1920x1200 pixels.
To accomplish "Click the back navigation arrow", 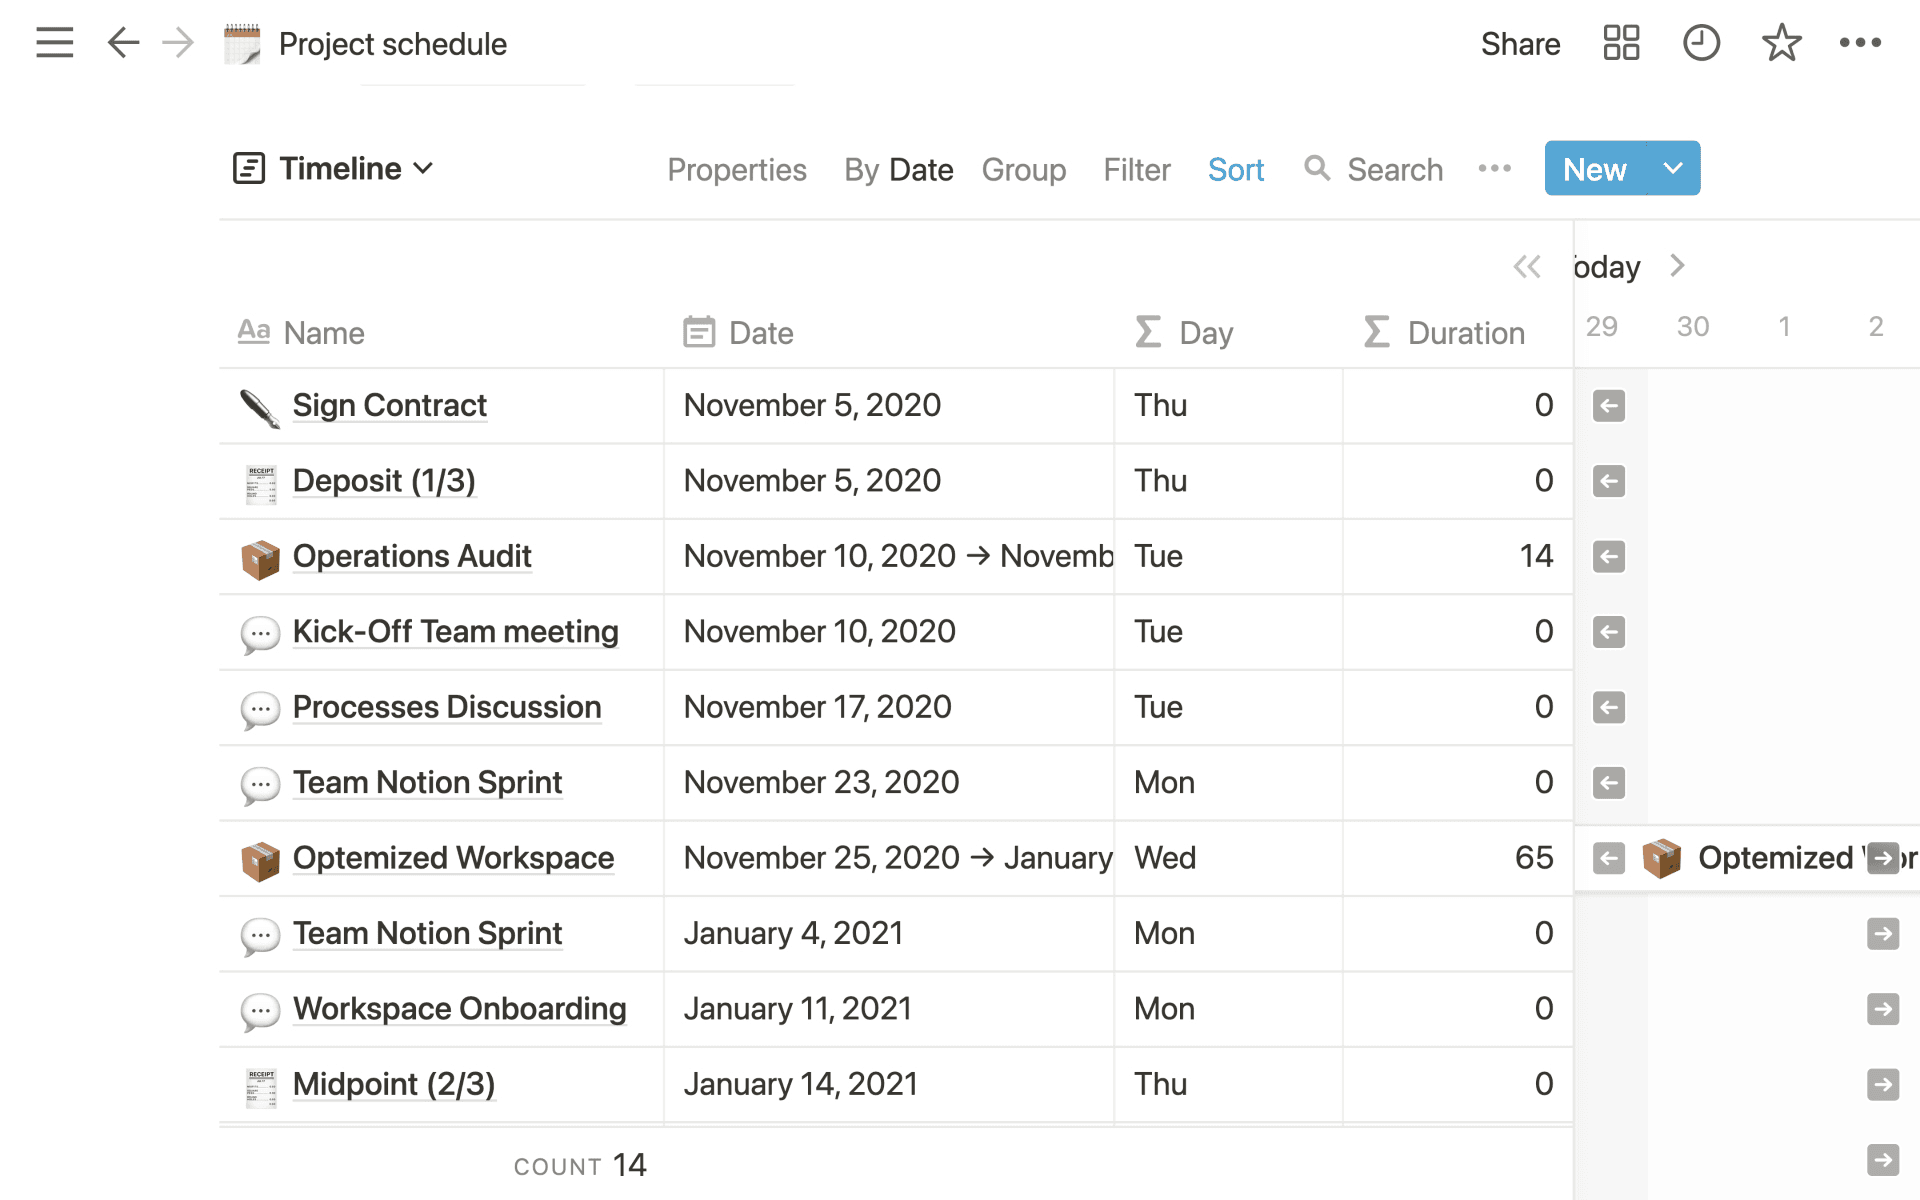I will pos(123,43).
